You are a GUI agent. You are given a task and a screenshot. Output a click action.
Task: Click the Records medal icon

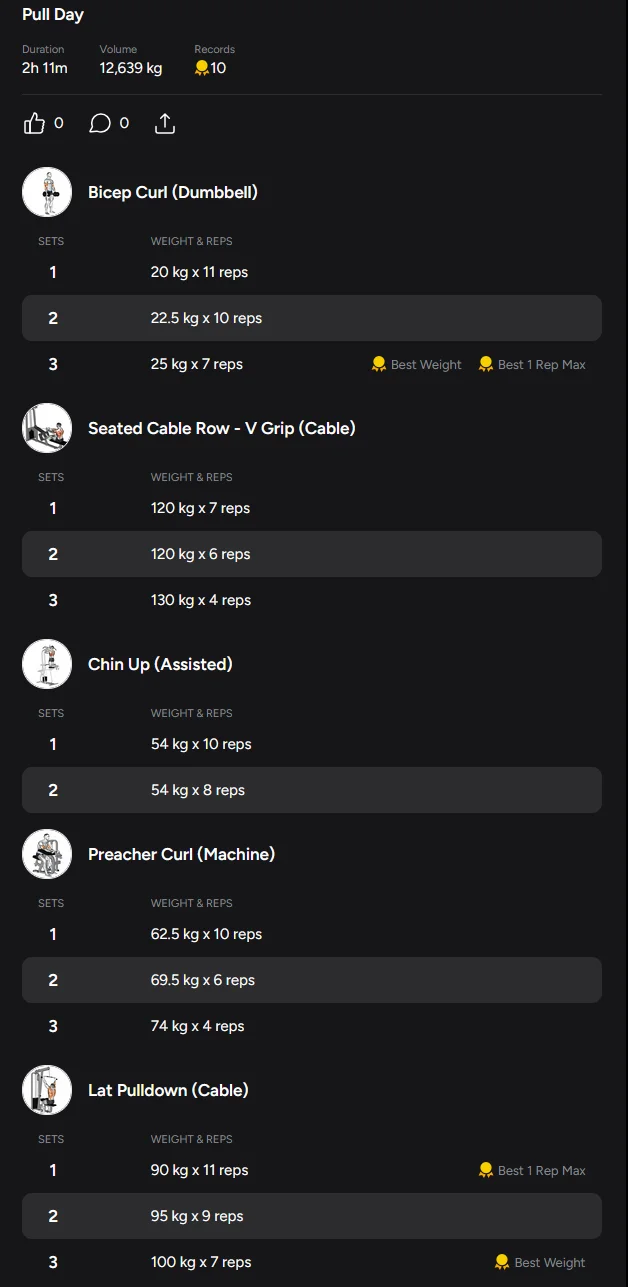(x=202, y=68)
